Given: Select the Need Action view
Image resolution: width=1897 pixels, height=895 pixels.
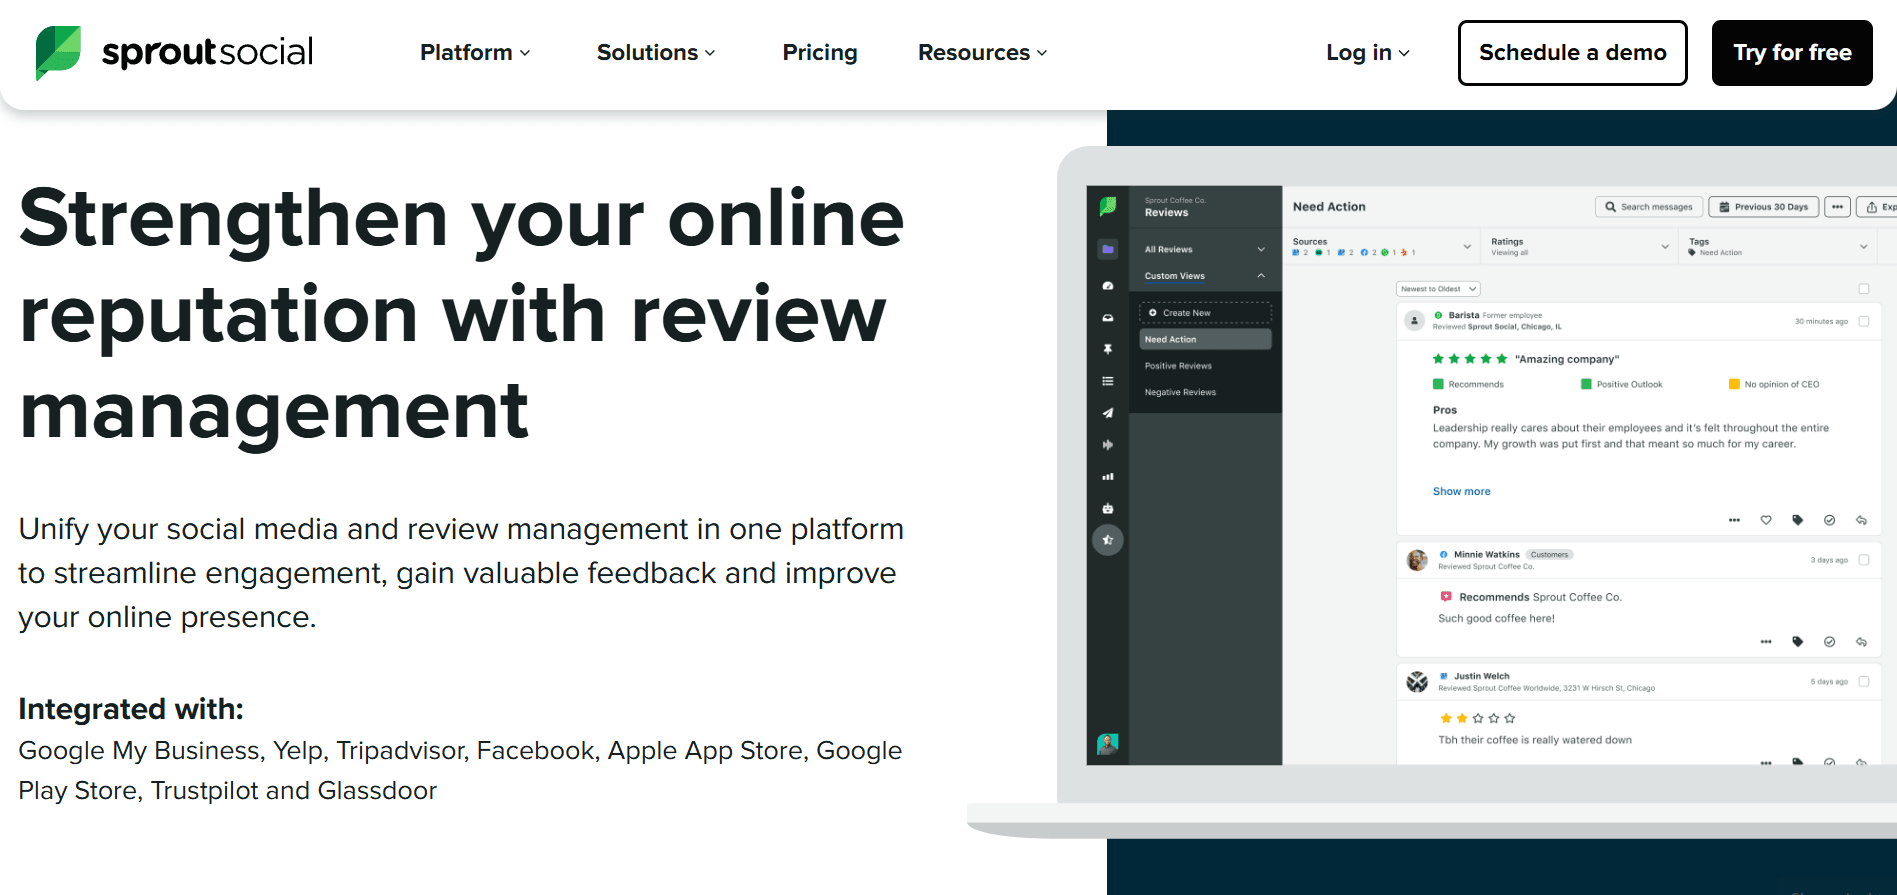Looking at the screenshot, I should pyautogui.click(x=1205, y=340).
